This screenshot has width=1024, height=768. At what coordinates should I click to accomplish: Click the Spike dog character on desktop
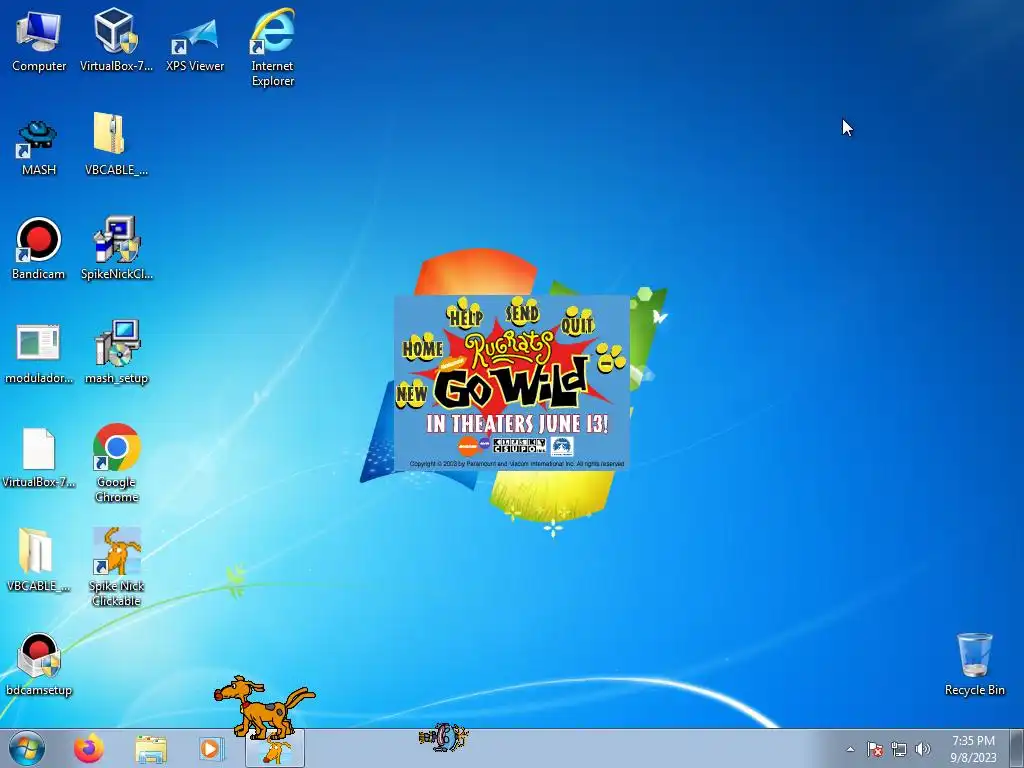(x=264, y=708)
